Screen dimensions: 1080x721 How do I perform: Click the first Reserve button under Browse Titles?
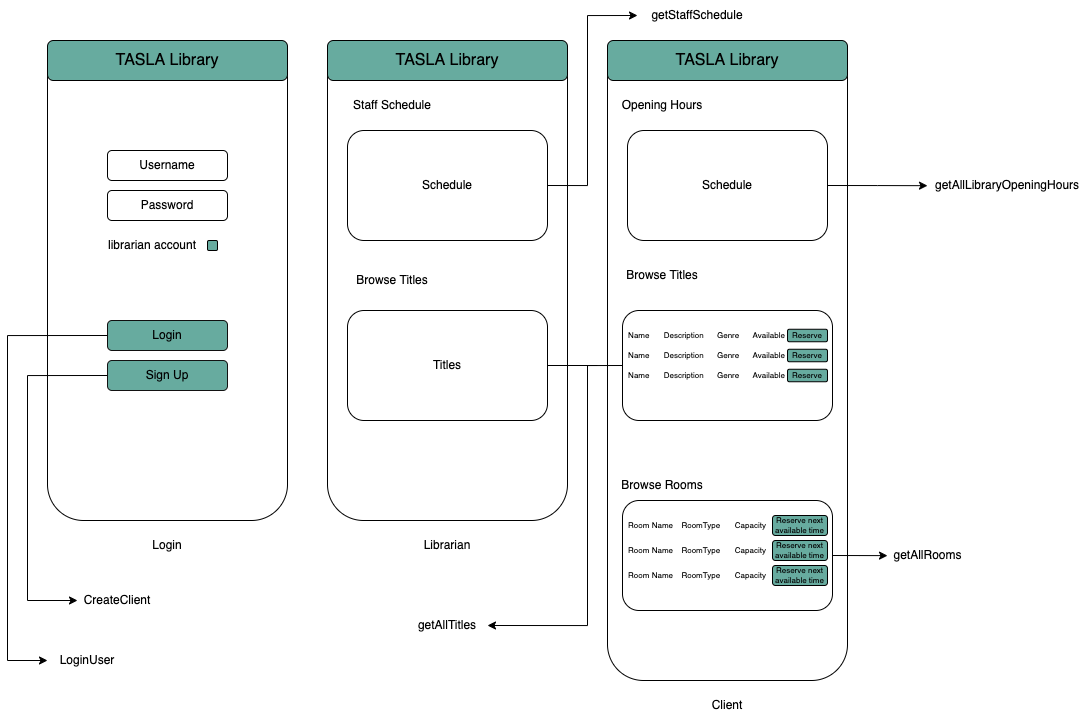pos(807,335)
